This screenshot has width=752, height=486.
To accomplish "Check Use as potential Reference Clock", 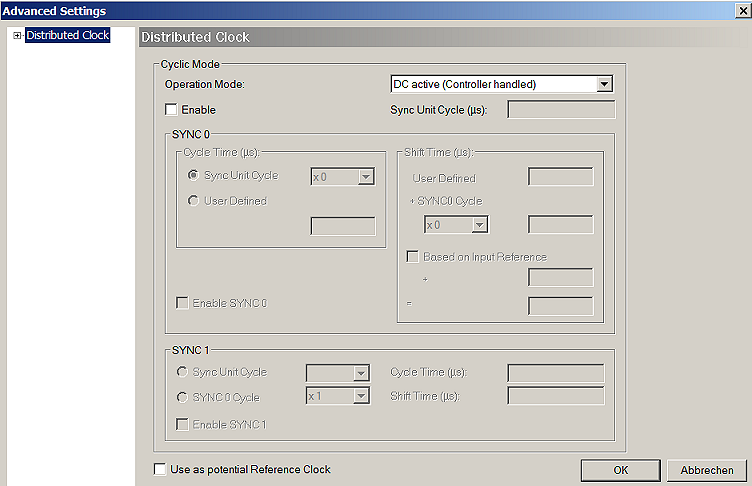I will pyautogui.click(x=160, y=469).
